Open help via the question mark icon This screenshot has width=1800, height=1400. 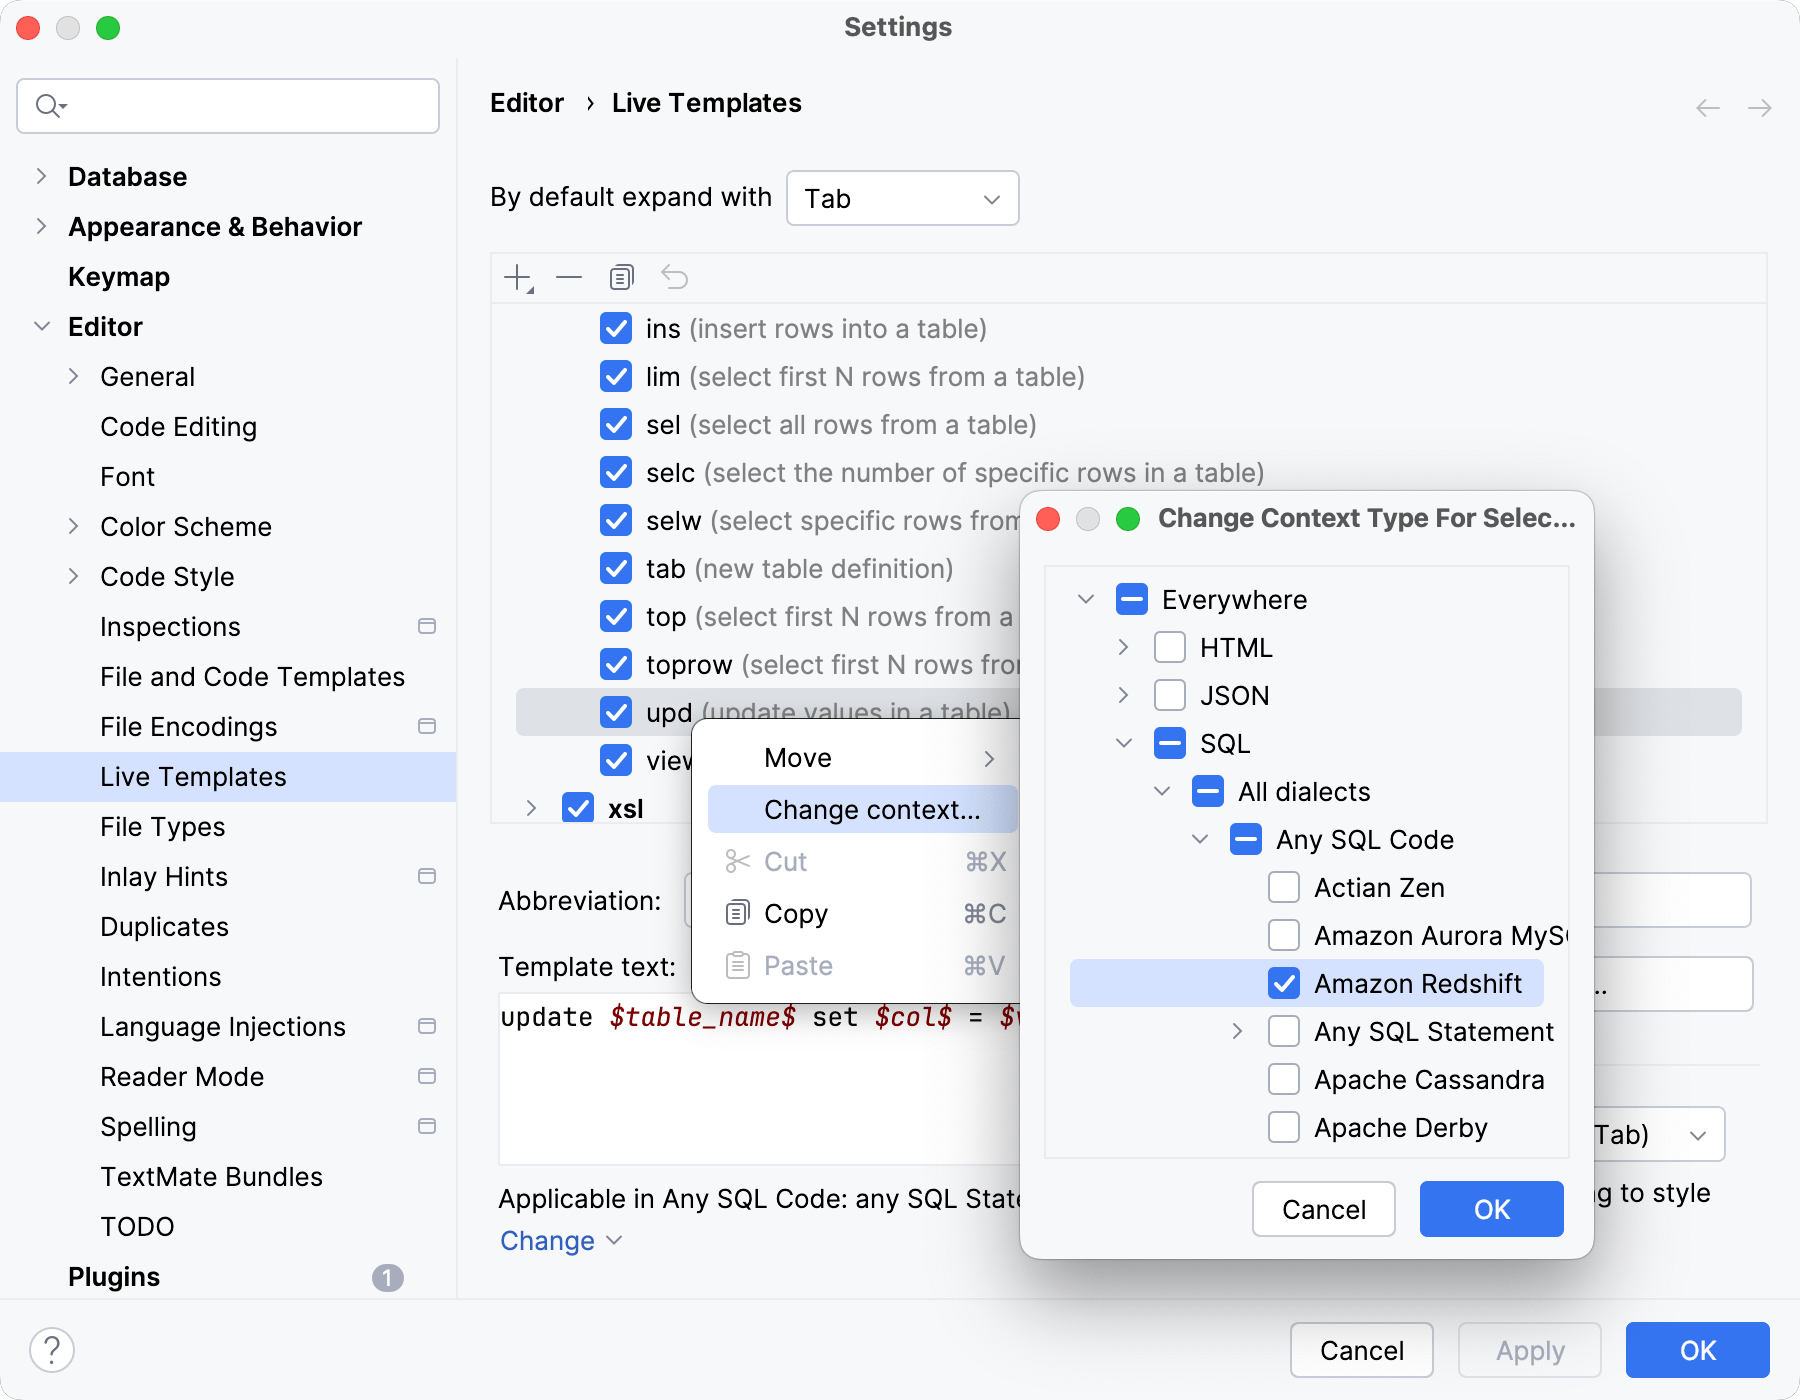[x=54, y=1349]
